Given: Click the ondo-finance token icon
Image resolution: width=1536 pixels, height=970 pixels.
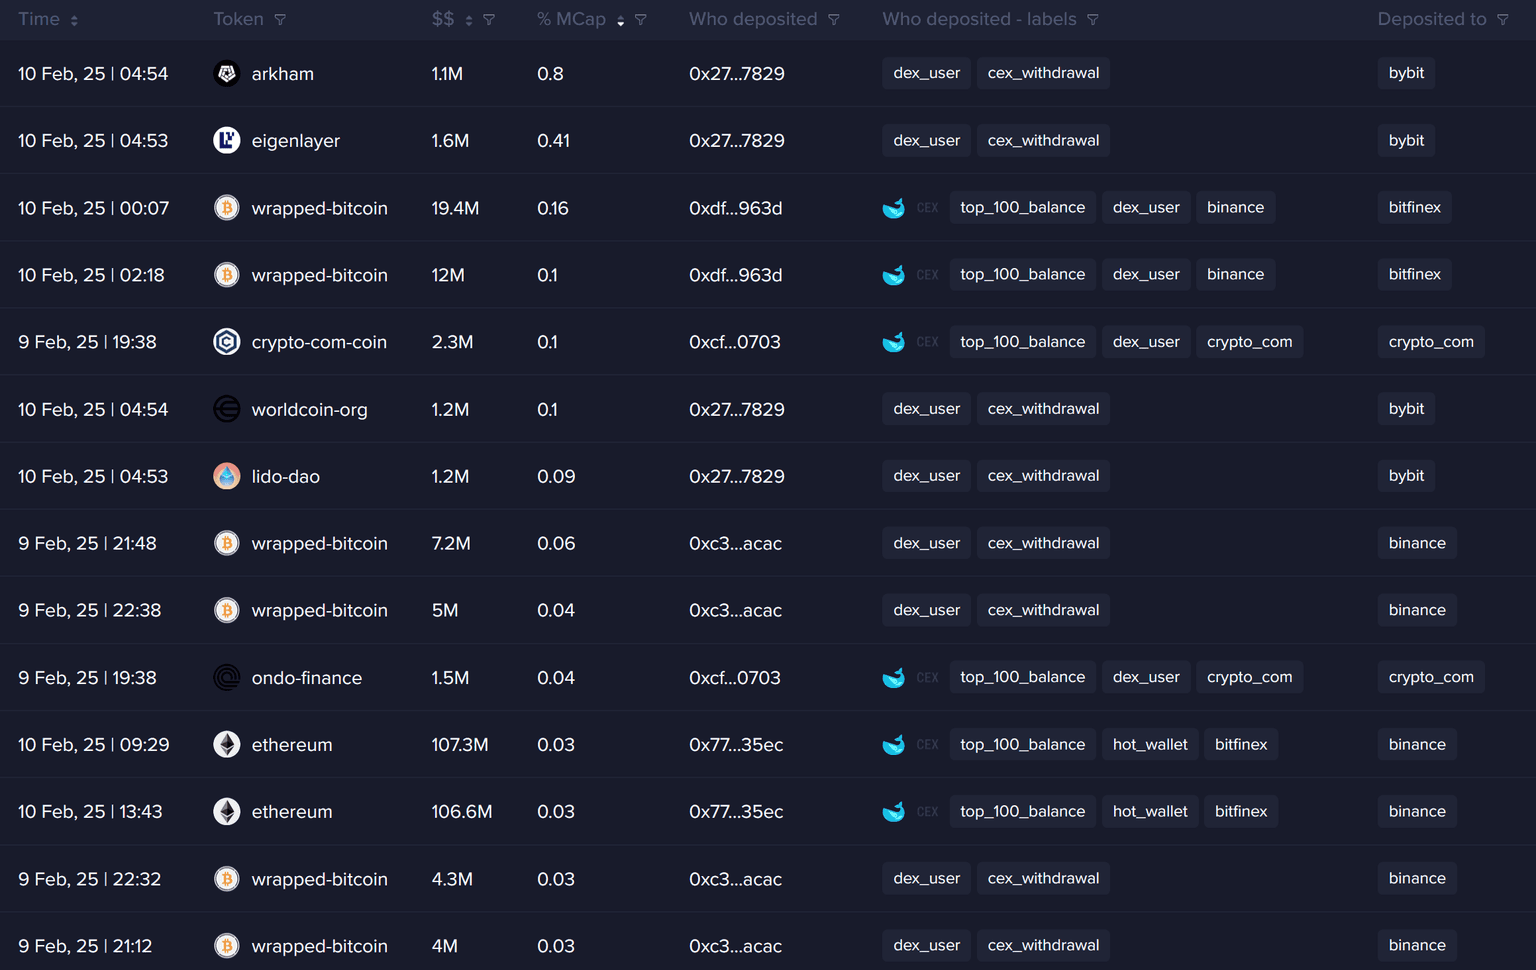Looking at the screenshot, I should click(227, 678).
